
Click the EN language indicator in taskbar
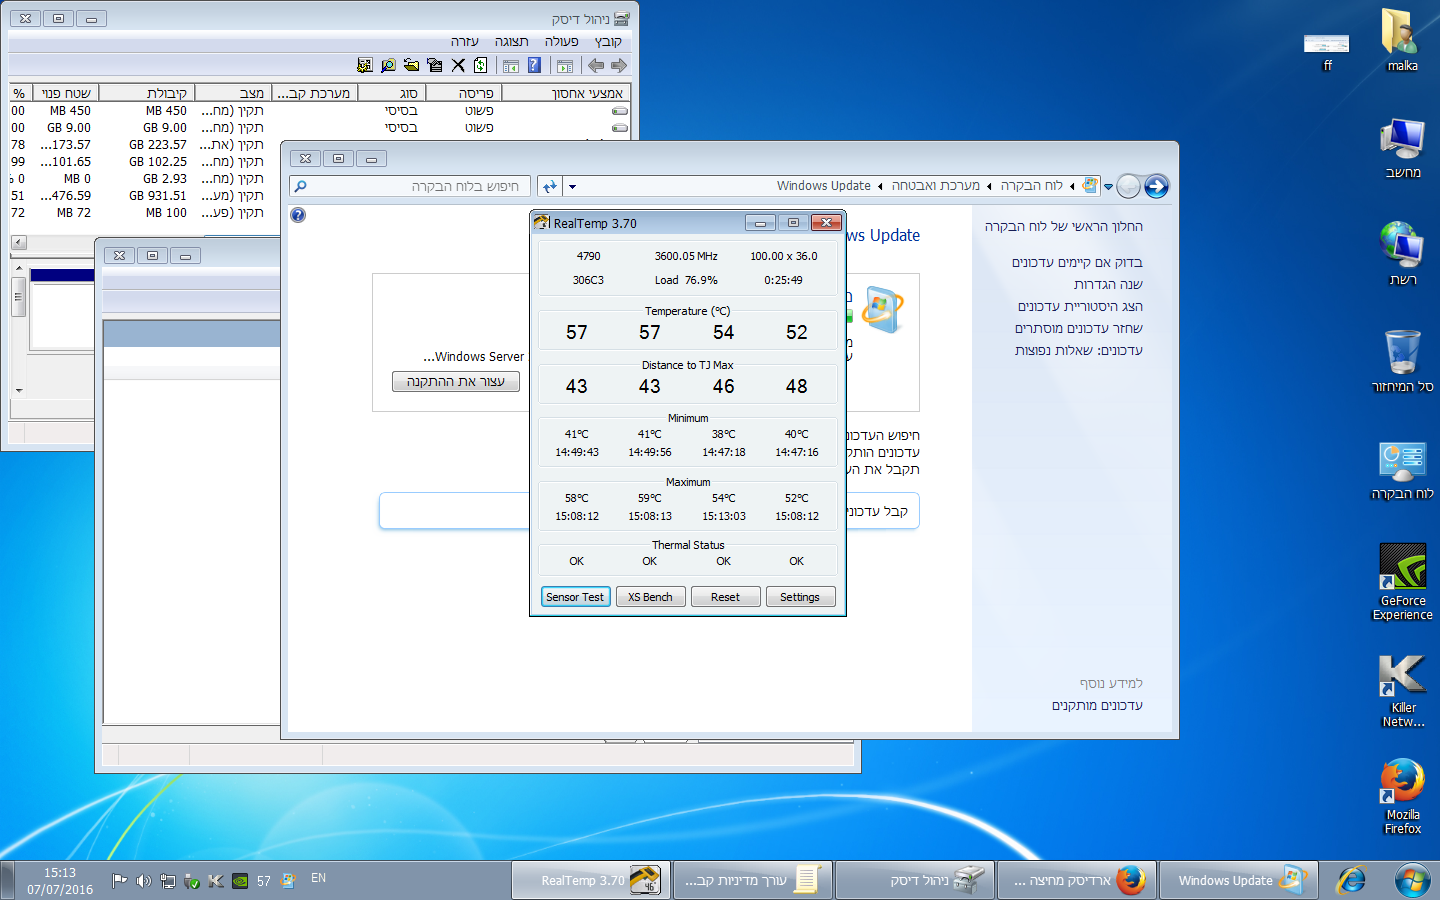(x=318, y=878)
